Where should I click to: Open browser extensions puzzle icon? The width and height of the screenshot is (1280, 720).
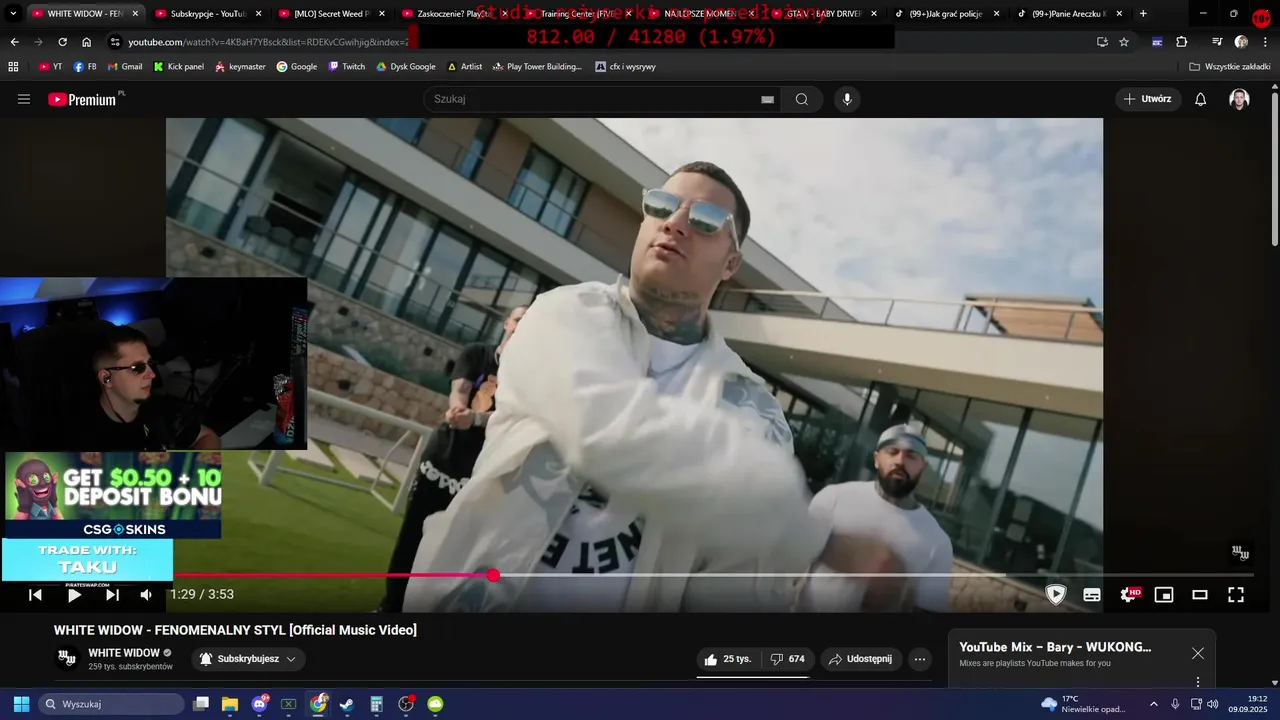pyautogui.click(x=1181, y=42)
